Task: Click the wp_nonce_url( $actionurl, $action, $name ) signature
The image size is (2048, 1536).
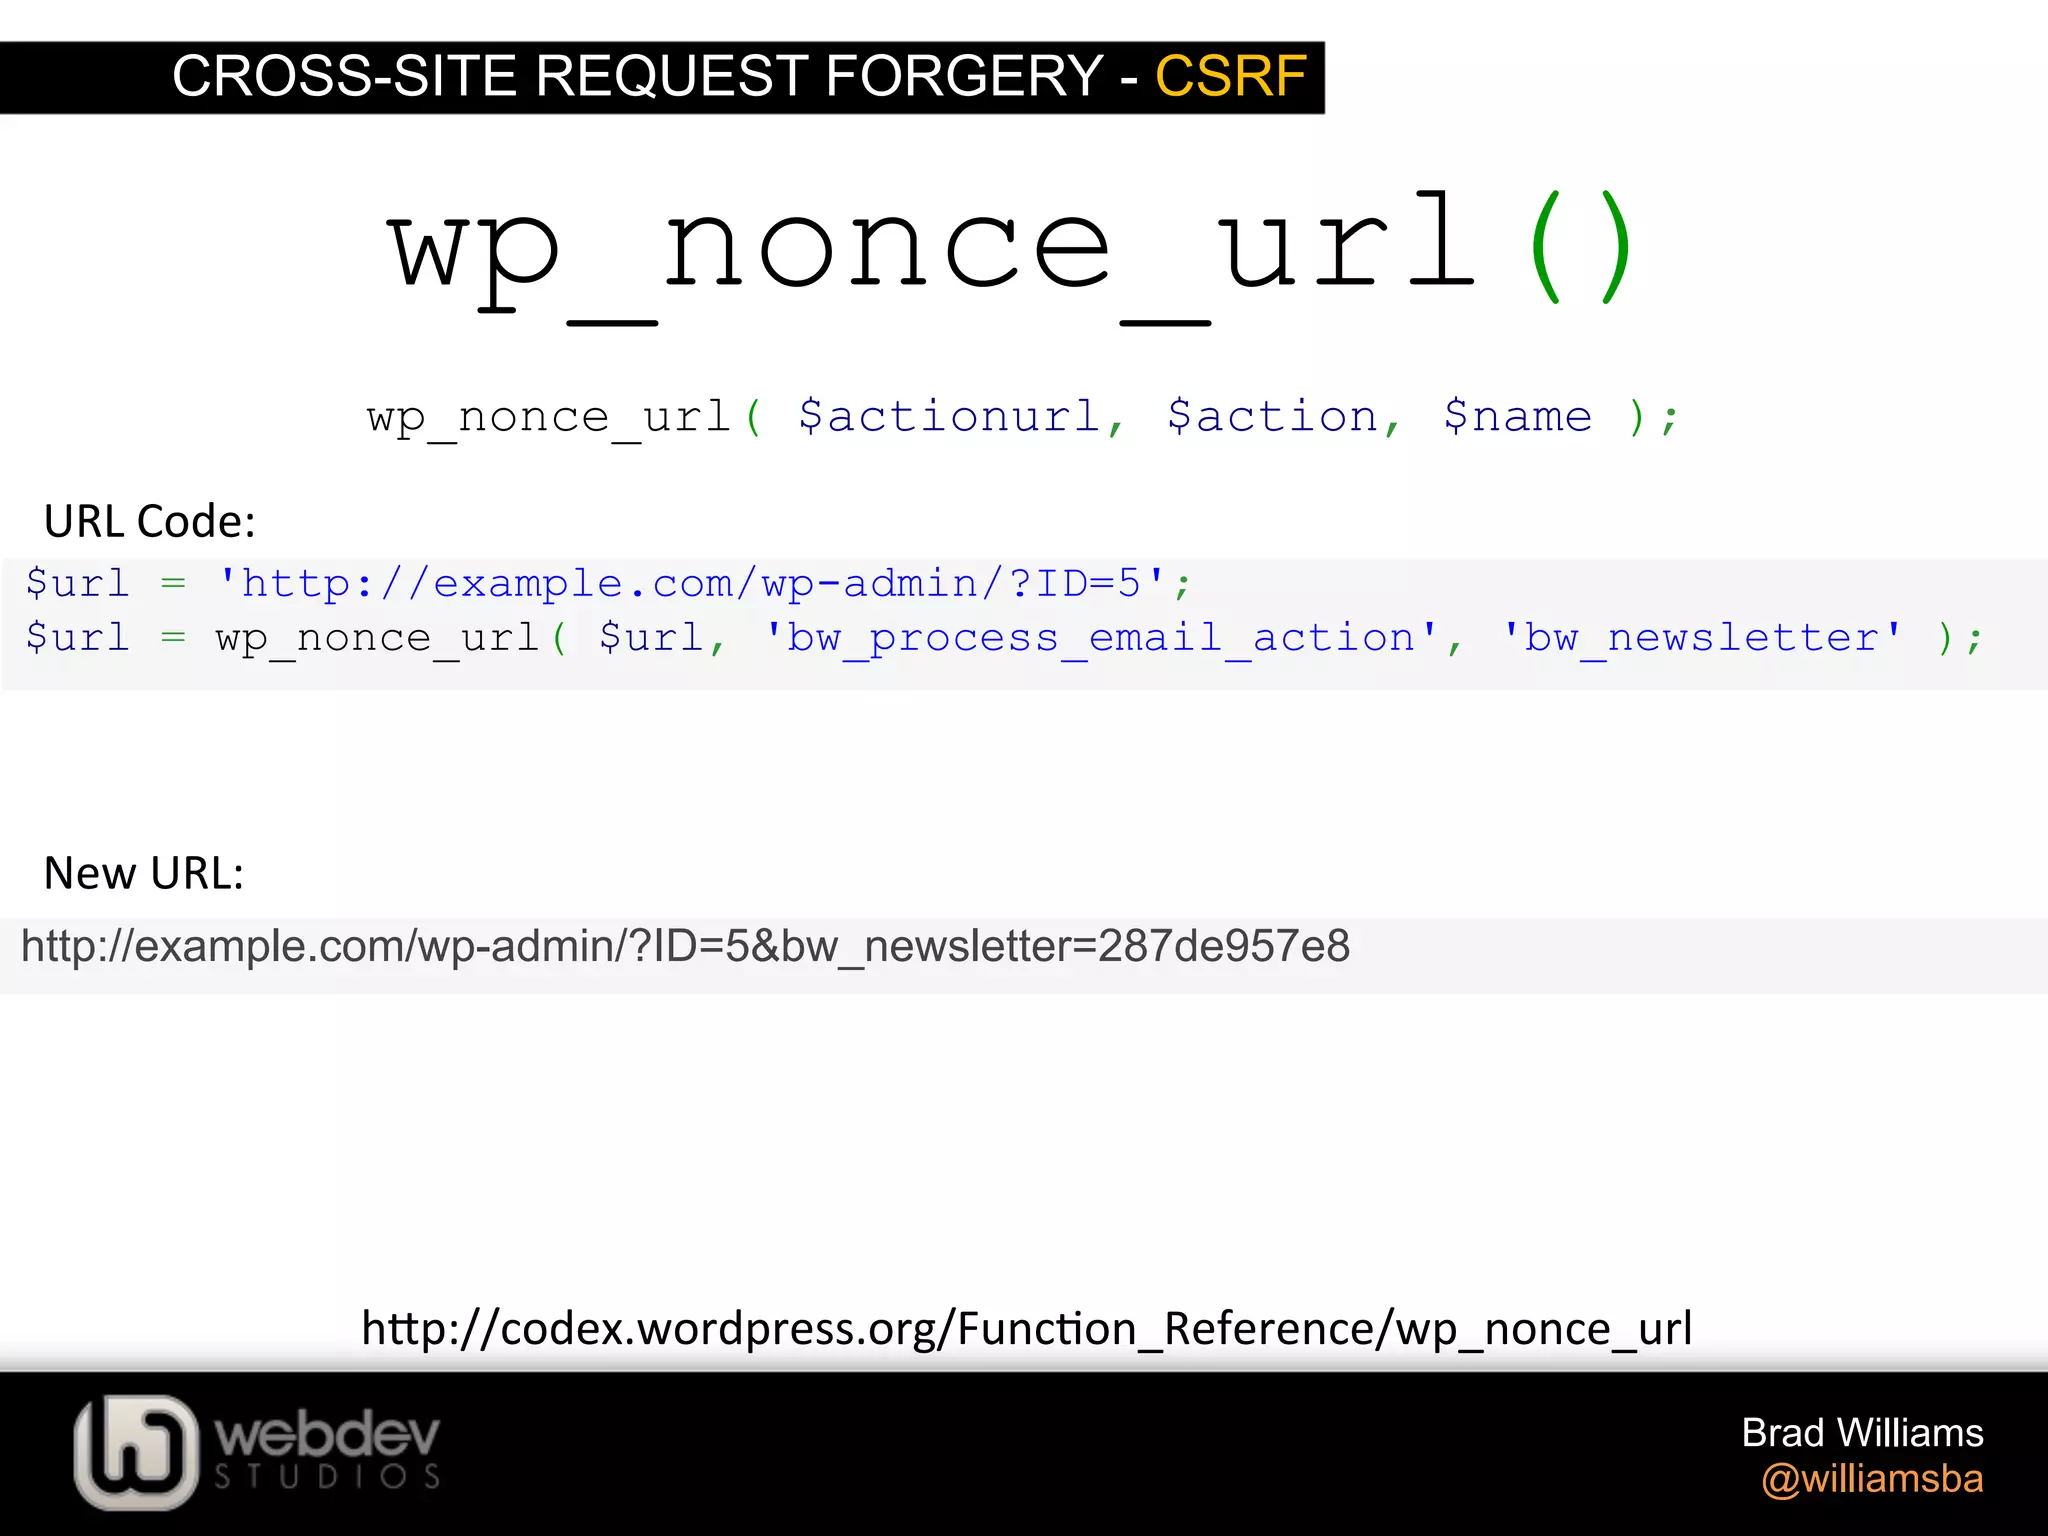Action: [x=1023, y=418]
